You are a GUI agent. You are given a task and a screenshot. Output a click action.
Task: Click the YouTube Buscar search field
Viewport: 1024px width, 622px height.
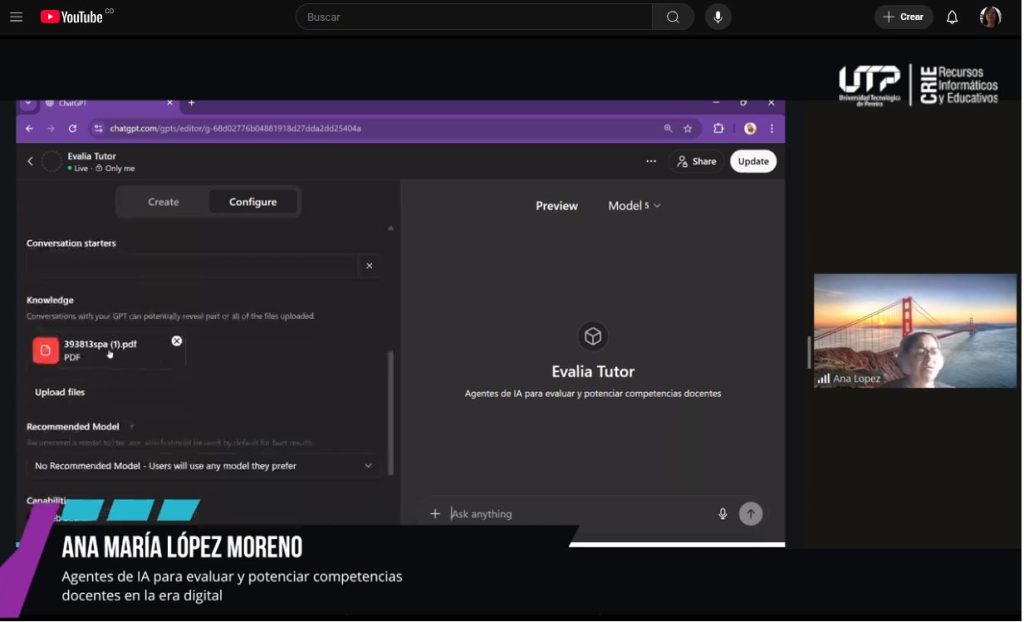tap(474, 17)
